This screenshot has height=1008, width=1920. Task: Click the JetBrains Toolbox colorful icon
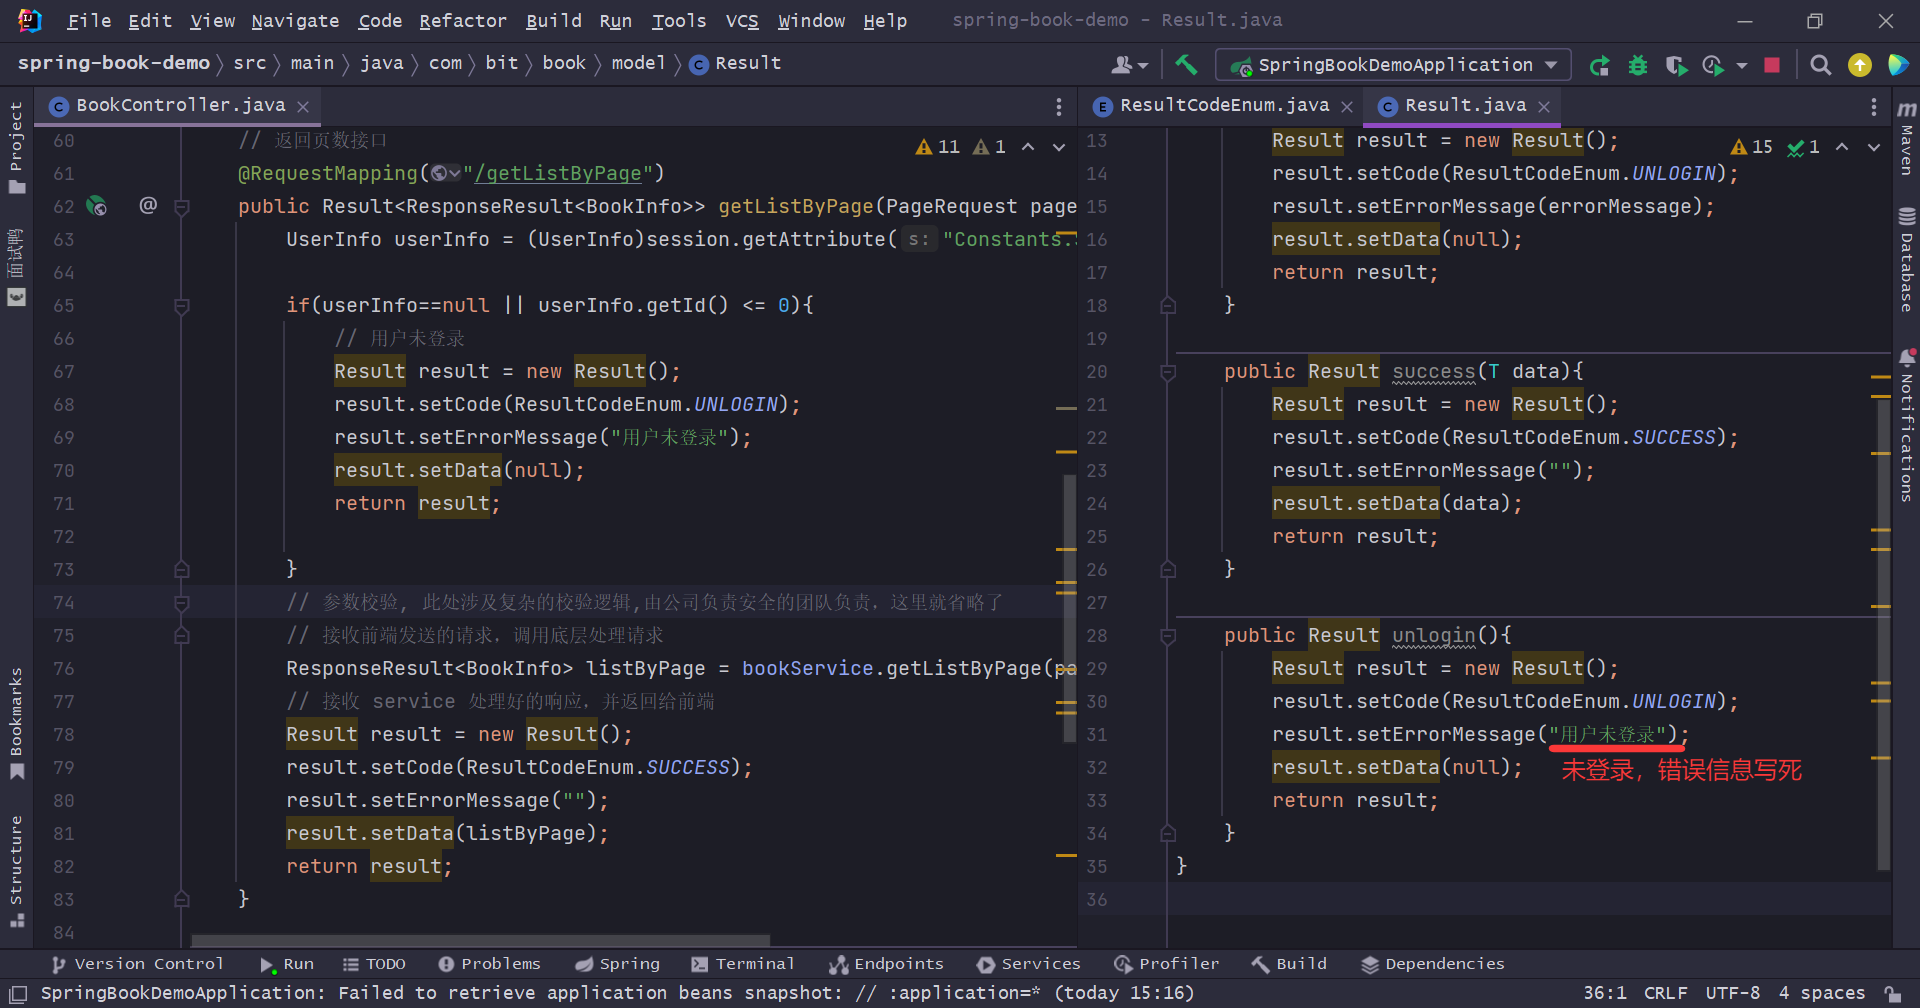click(1898, 65)
